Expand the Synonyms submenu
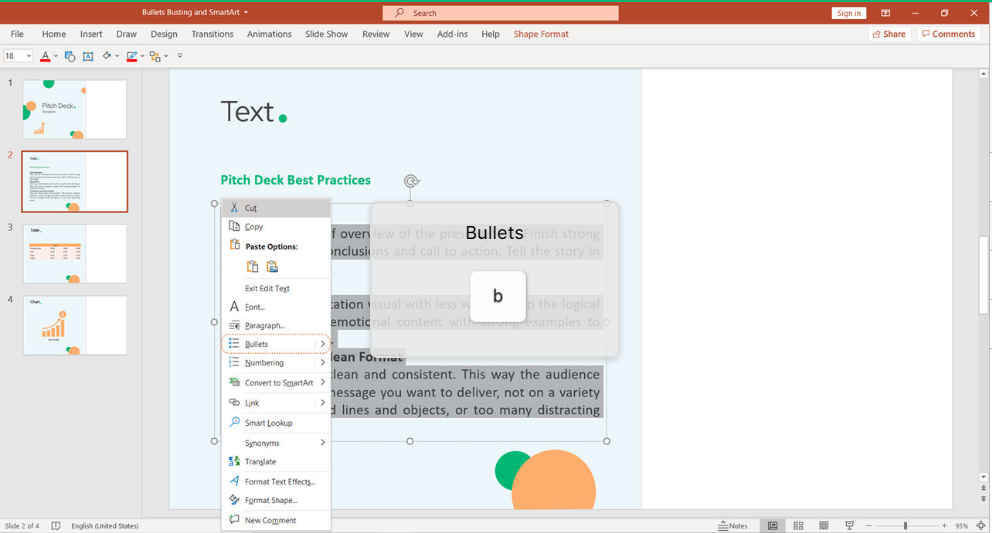992x533 pixels. point(323,442)
